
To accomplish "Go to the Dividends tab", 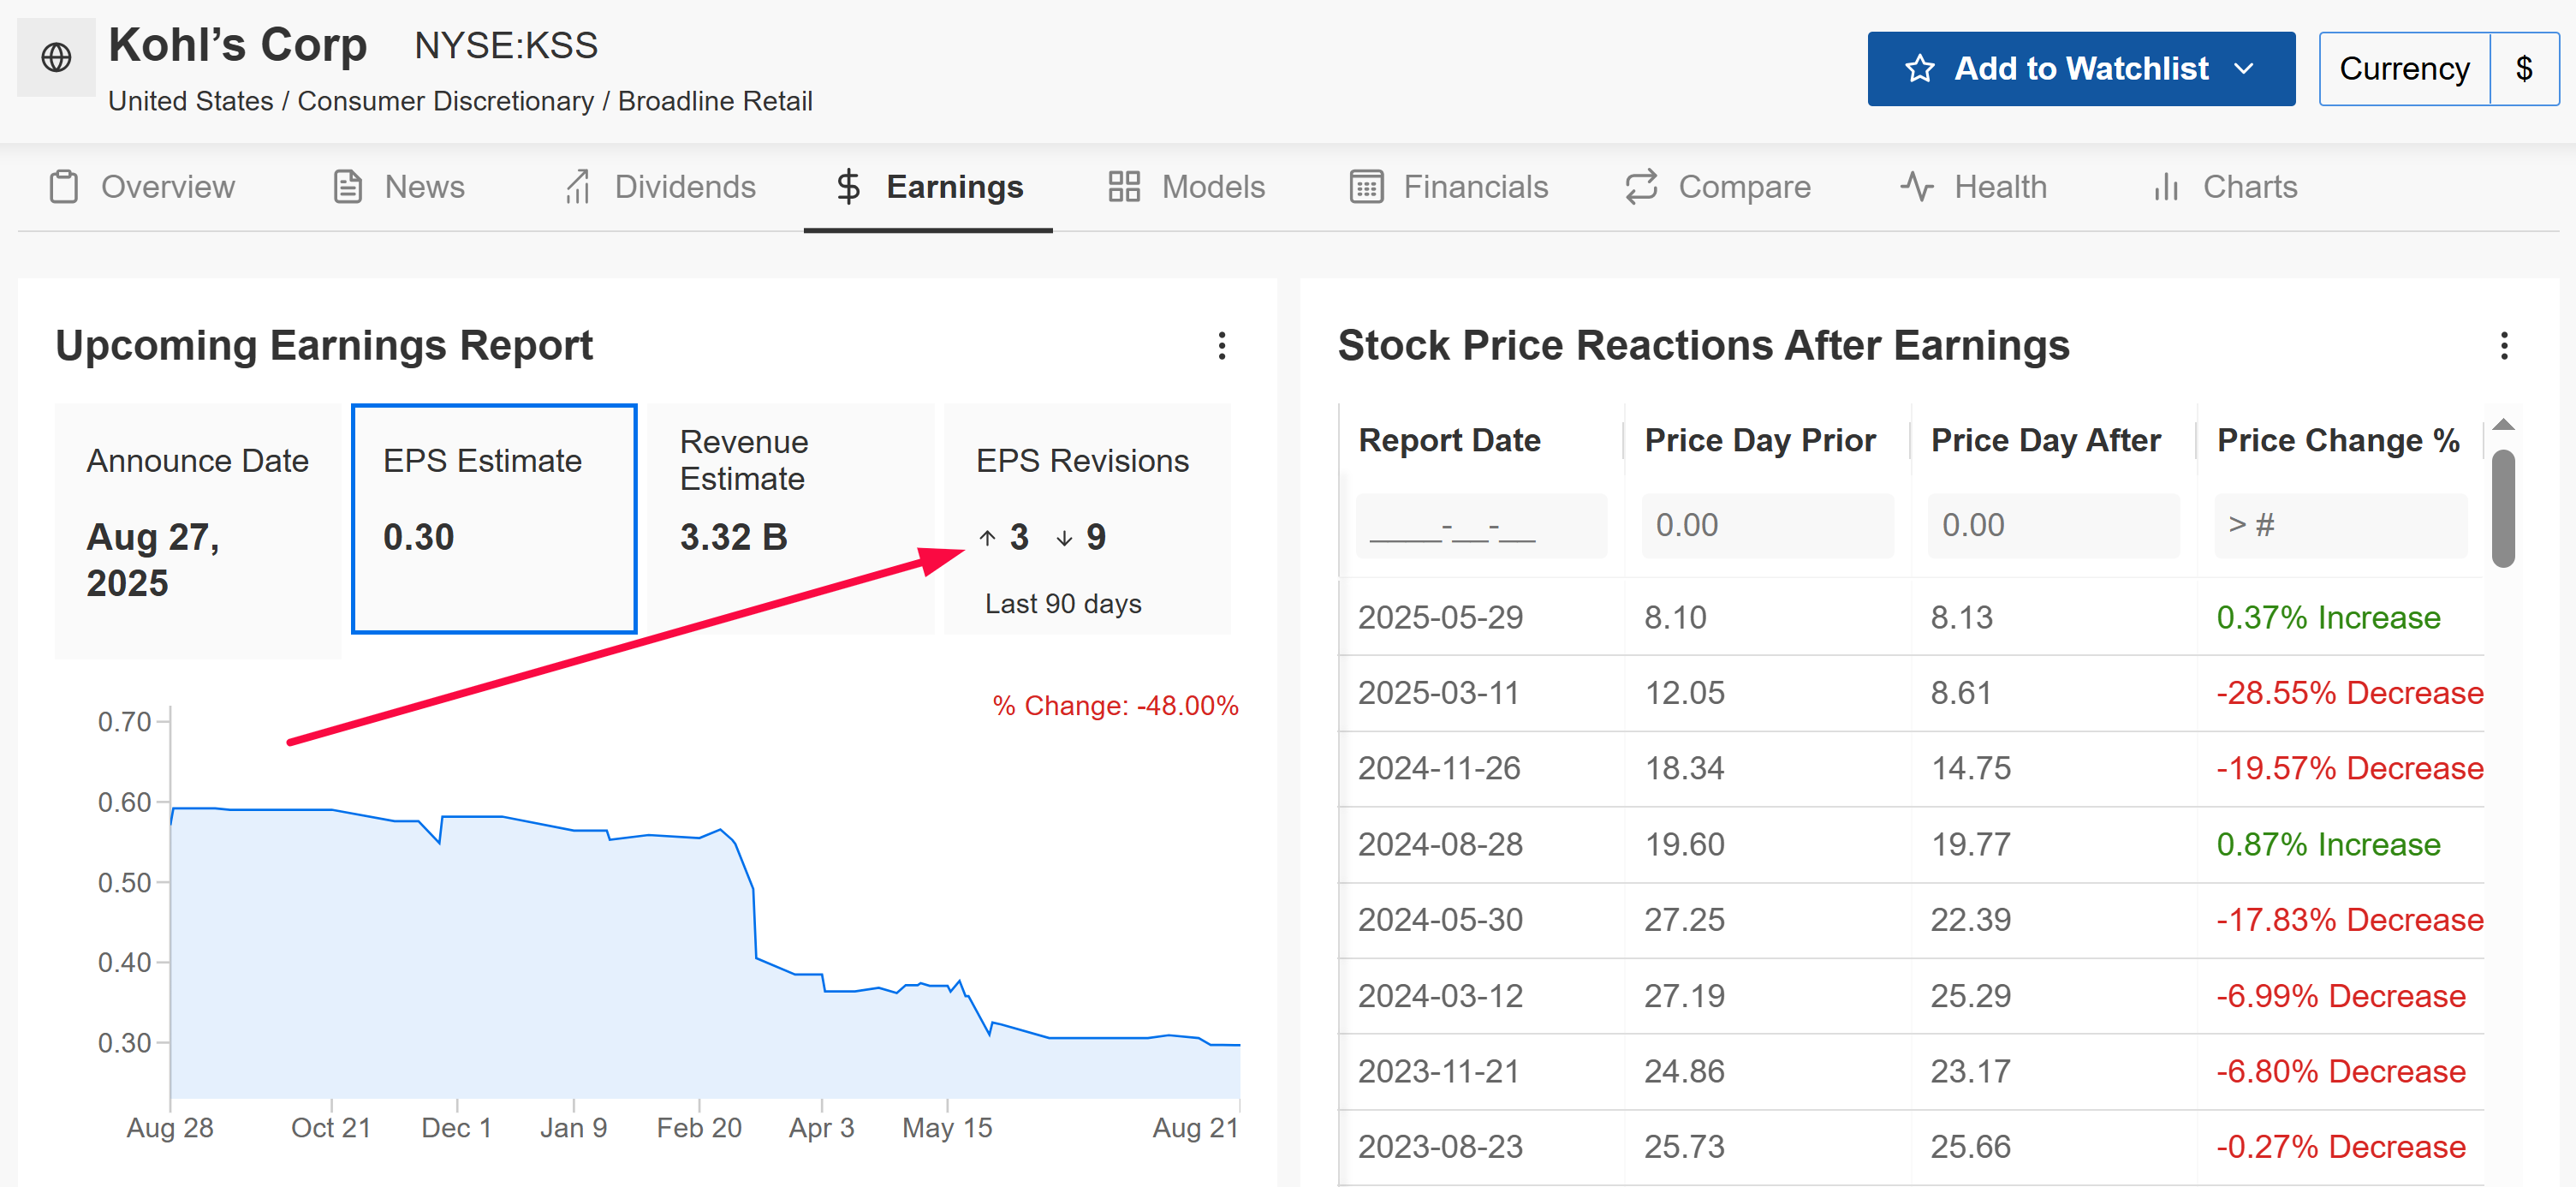I will (660, 187).
